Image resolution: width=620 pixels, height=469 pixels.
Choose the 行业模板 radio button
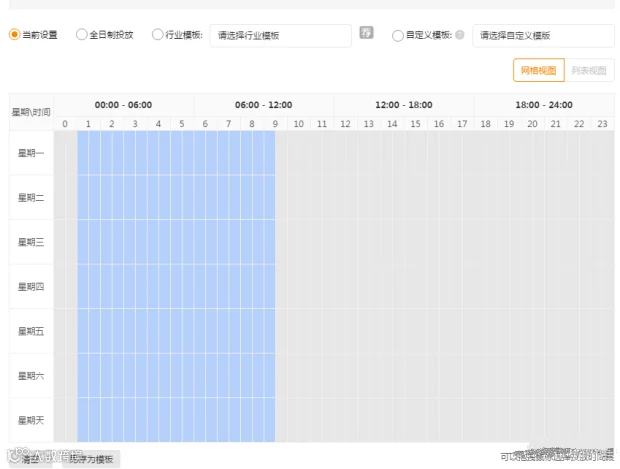coord(157,34)
